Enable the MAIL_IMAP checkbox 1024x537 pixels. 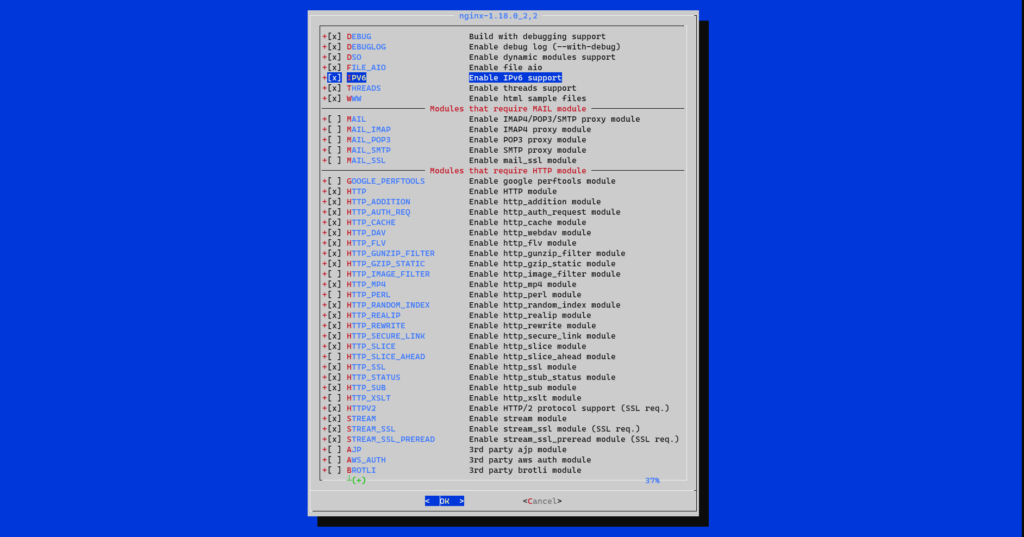point(334,129)
